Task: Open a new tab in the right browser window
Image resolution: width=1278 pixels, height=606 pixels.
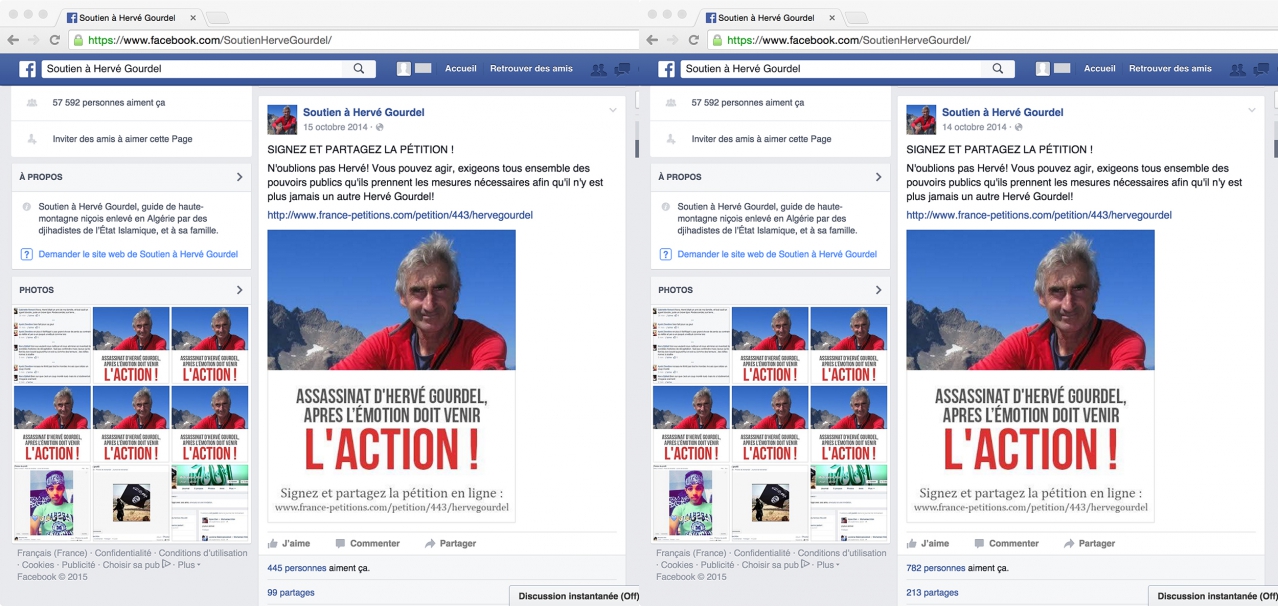Action: [x=857, y=18]
